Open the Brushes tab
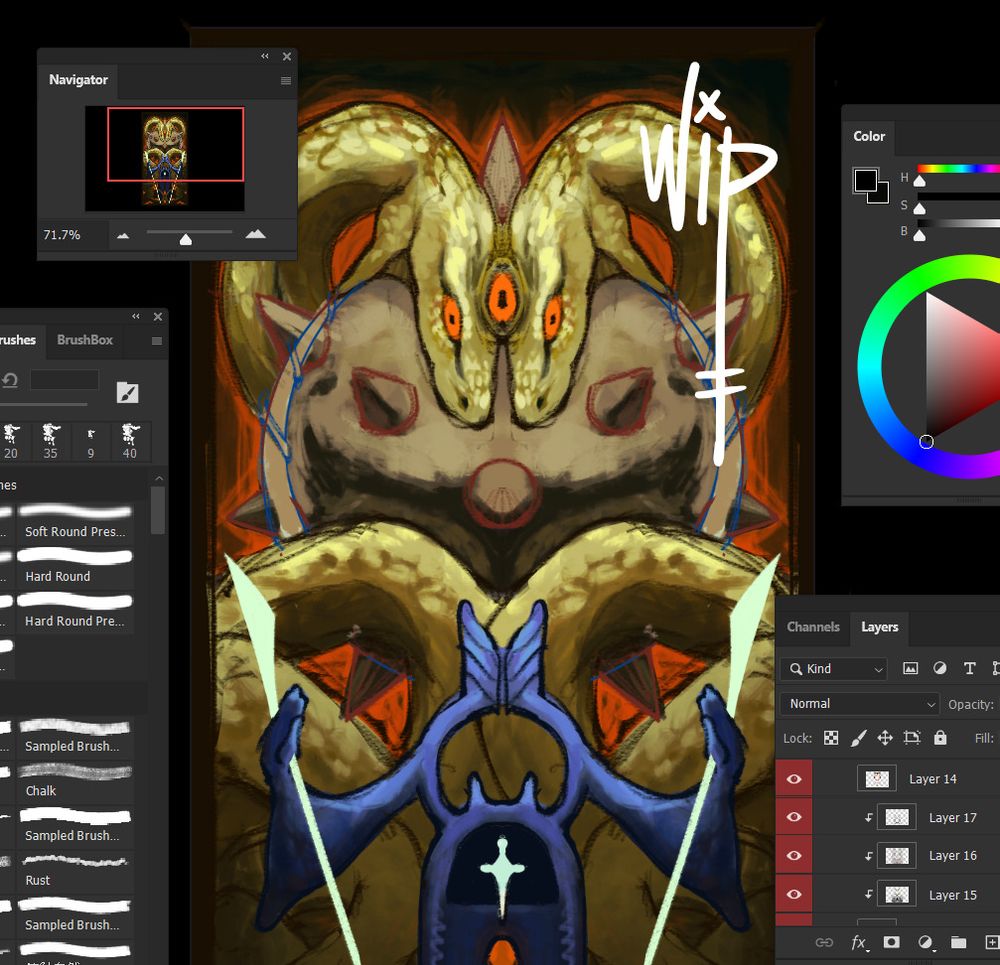 (x=18, y=340)
